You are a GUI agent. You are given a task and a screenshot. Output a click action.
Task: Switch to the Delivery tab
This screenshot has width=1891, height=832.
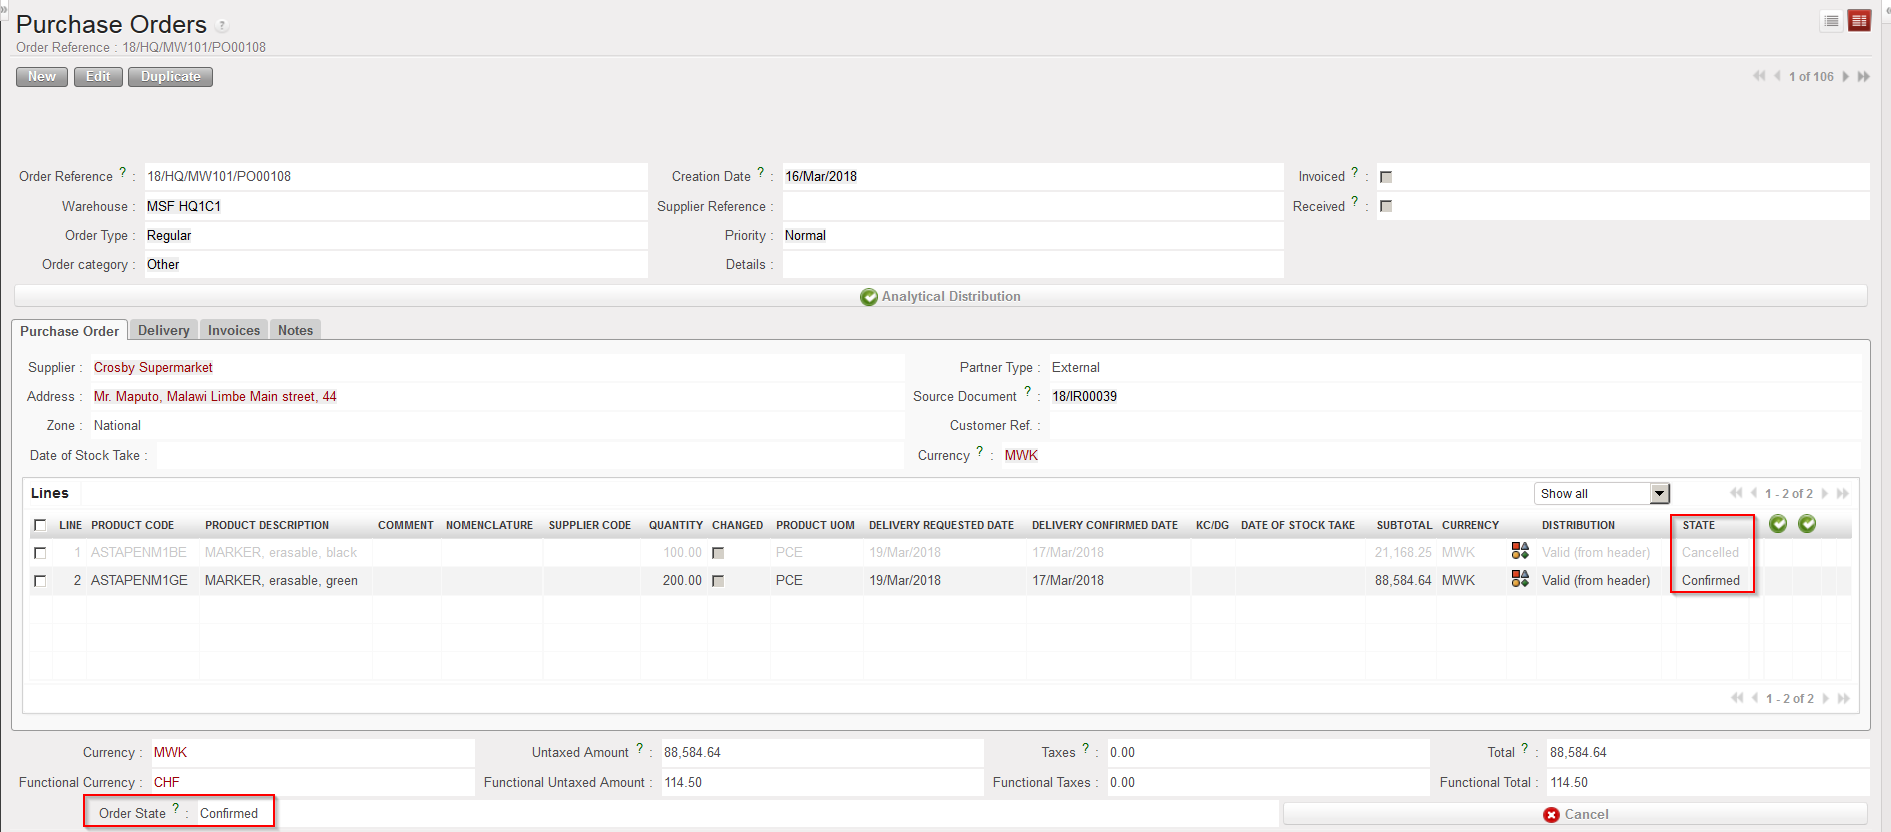[163, 331]
